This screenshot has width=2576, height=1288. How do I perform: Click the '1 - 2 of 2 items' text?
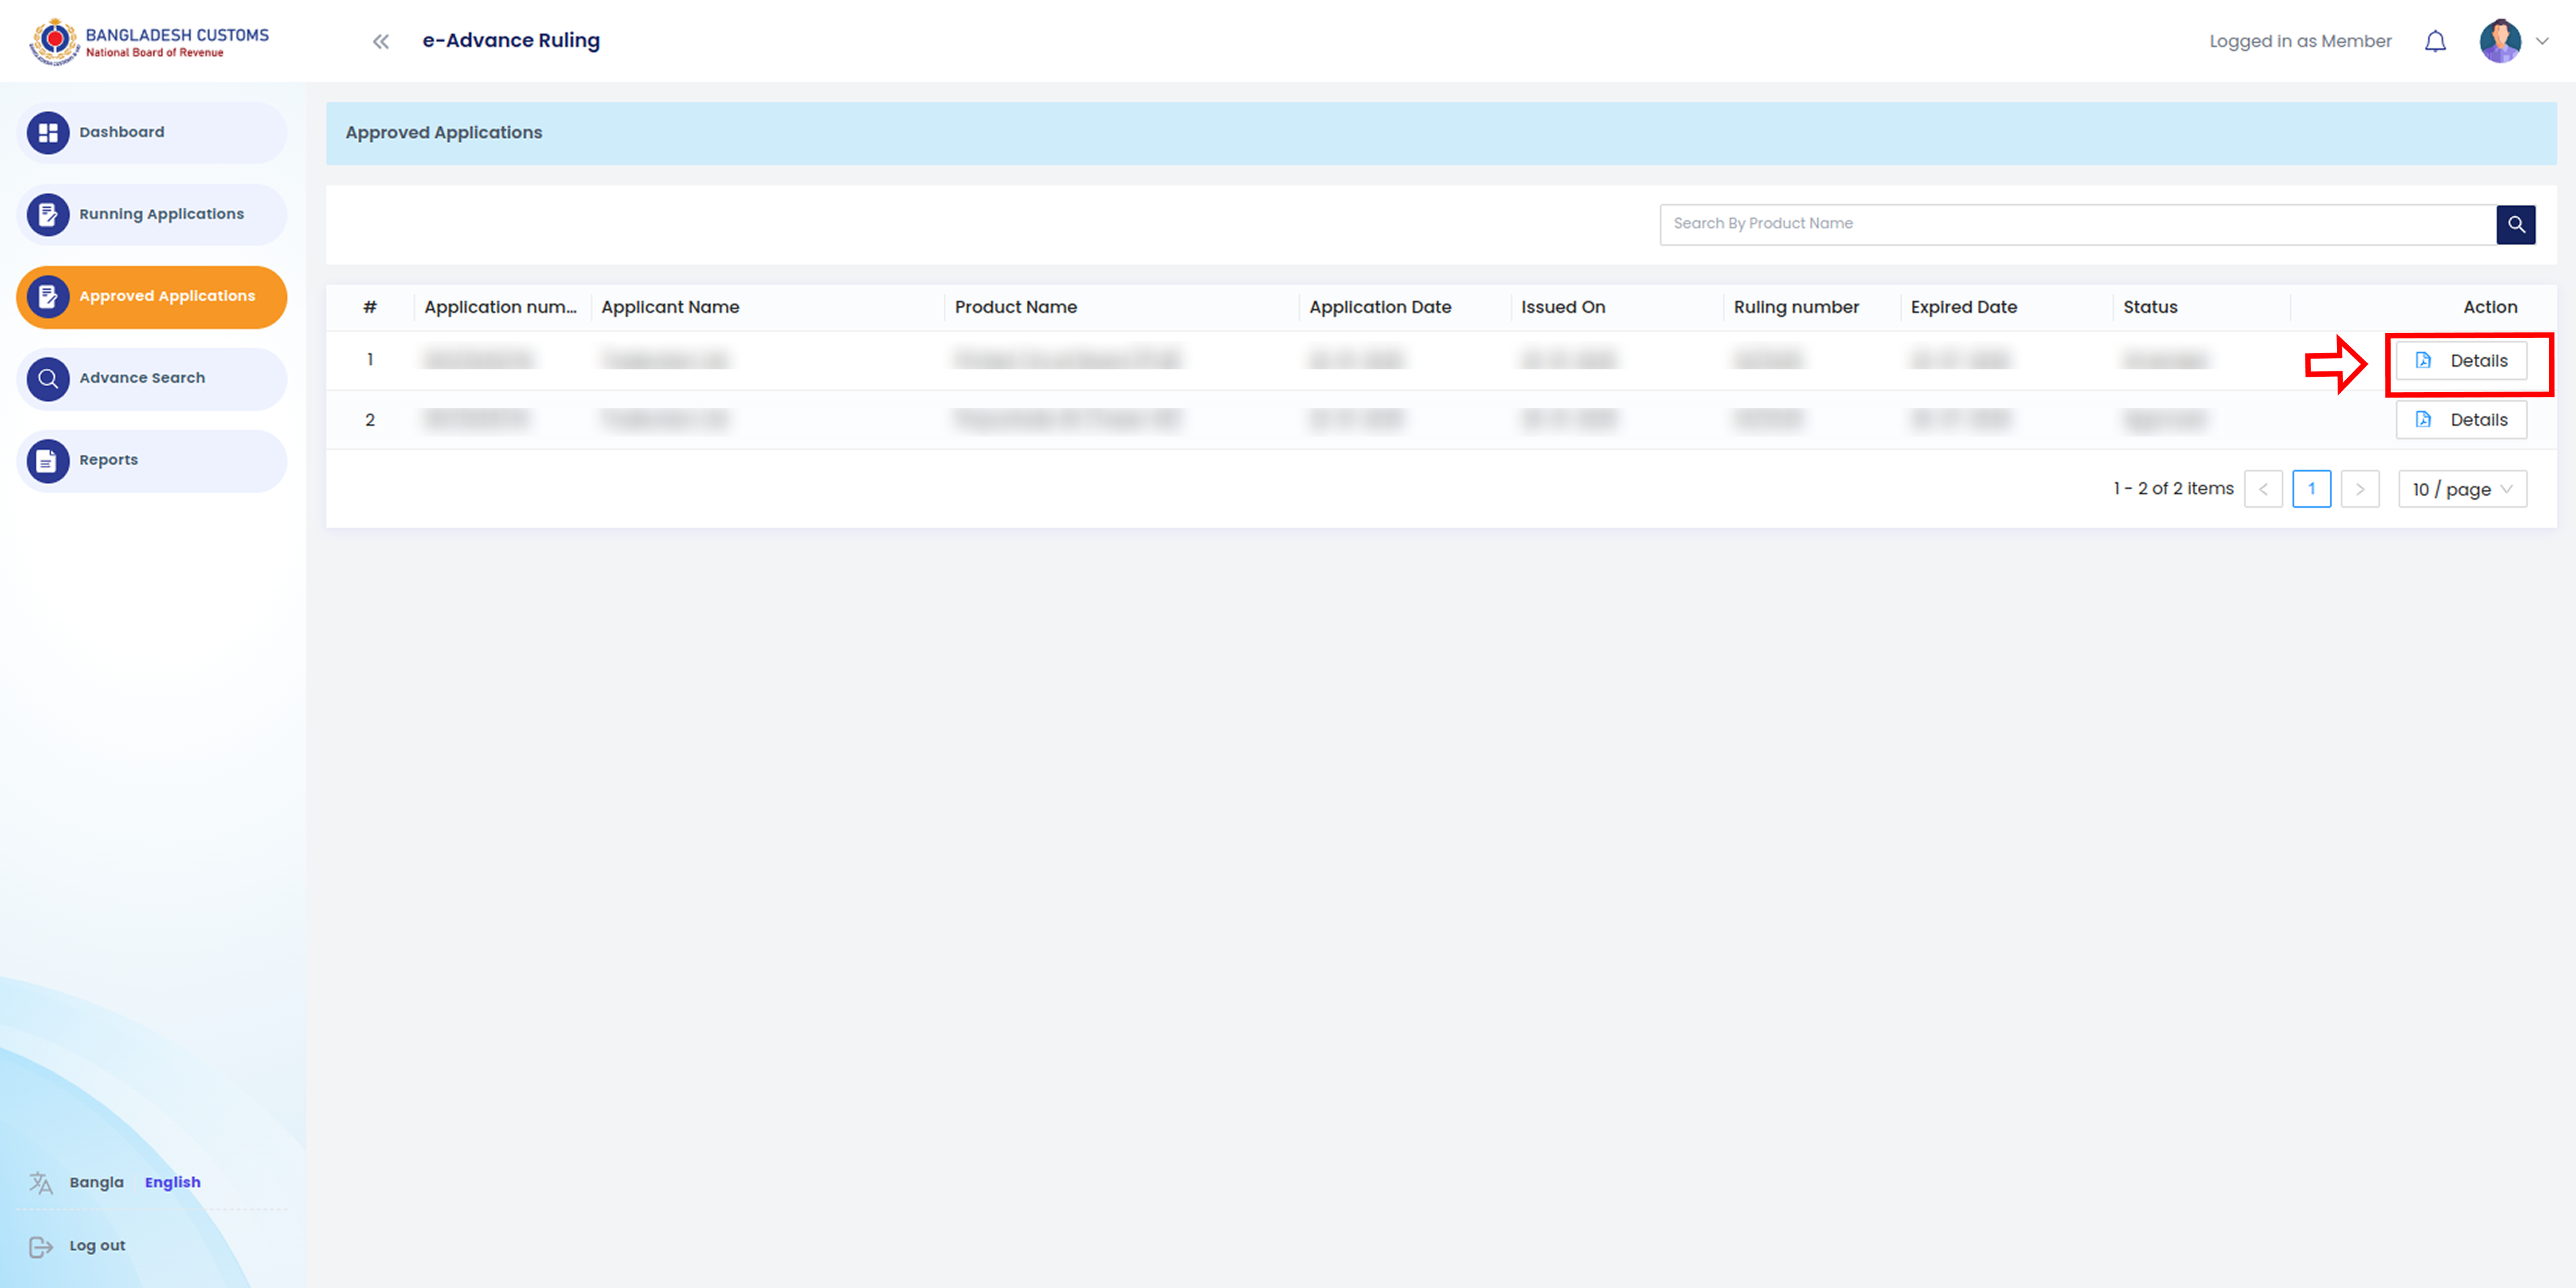point(2173,488)
